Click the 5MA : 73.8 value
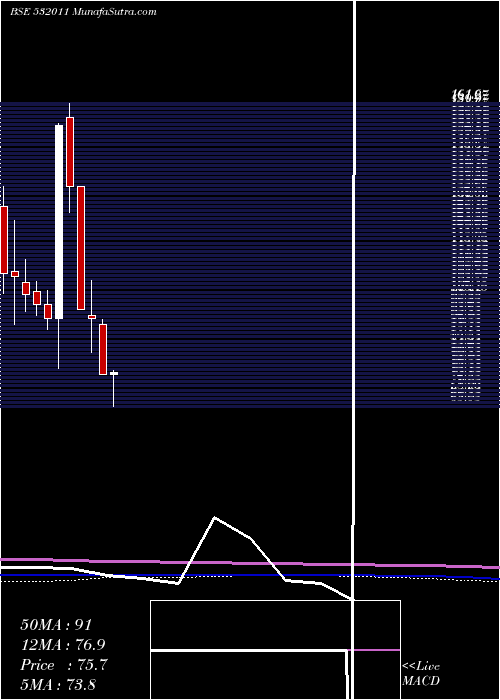 58,684
